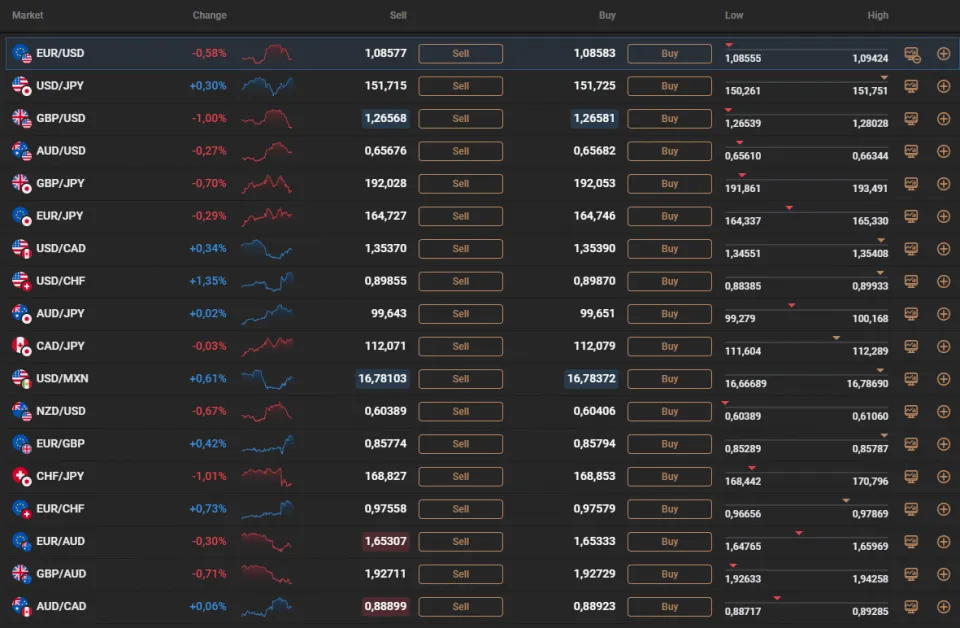Click the plus icon next to CAD/JPY

point(943,346)
